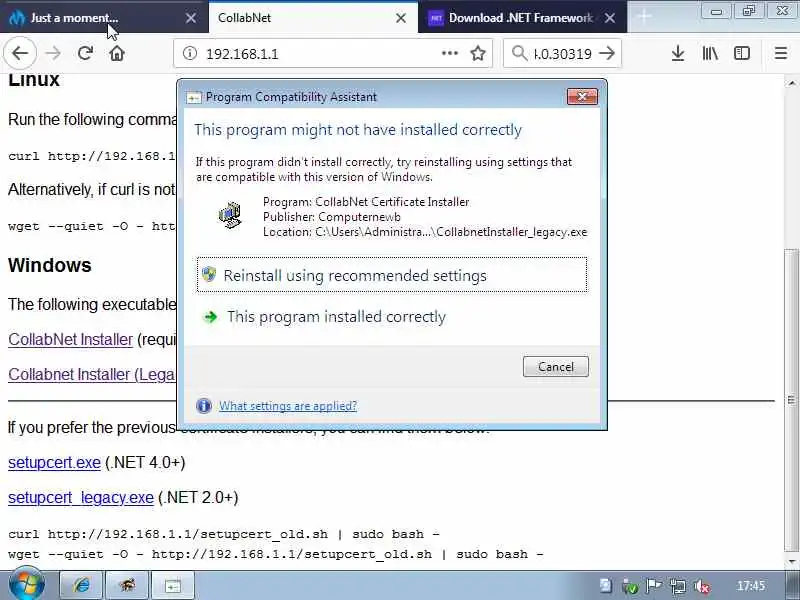Close the Program Compatibility Assistant dialog
The height and width of the screenshot is (600, 800).
(x=582, y=96)
